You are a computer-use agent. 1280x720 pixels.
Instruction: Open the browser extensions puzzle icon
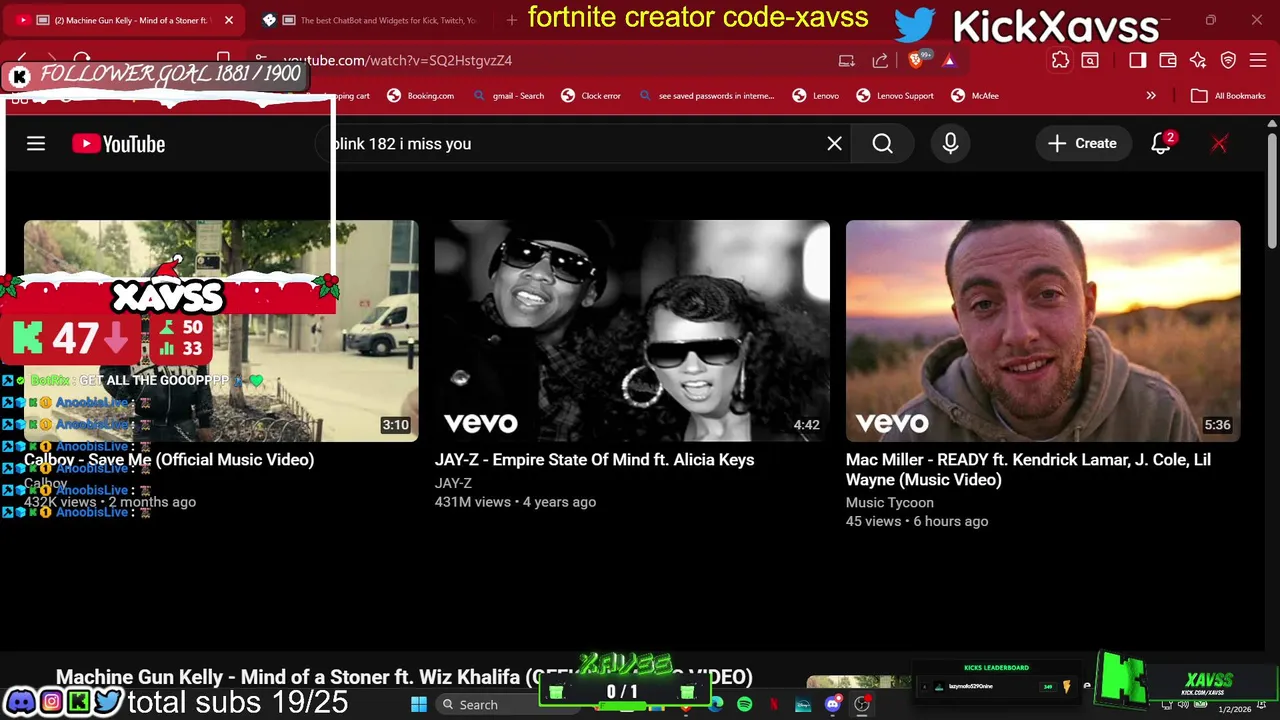[x=1060, y=61]
